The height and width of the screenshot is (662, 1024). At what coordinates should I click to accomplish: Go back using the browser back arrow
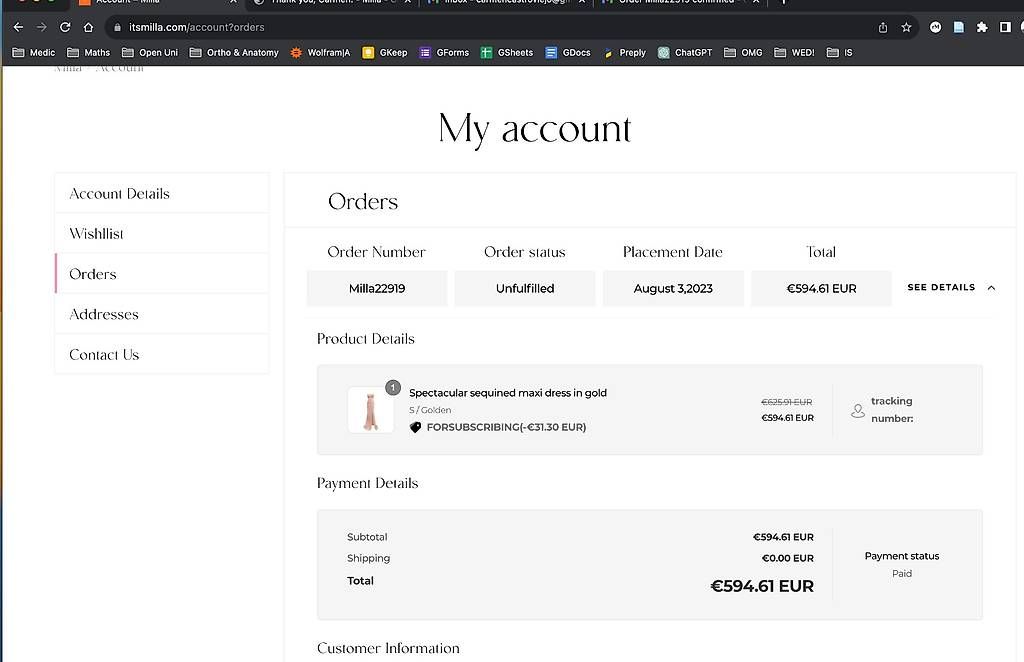pos(18,27)
